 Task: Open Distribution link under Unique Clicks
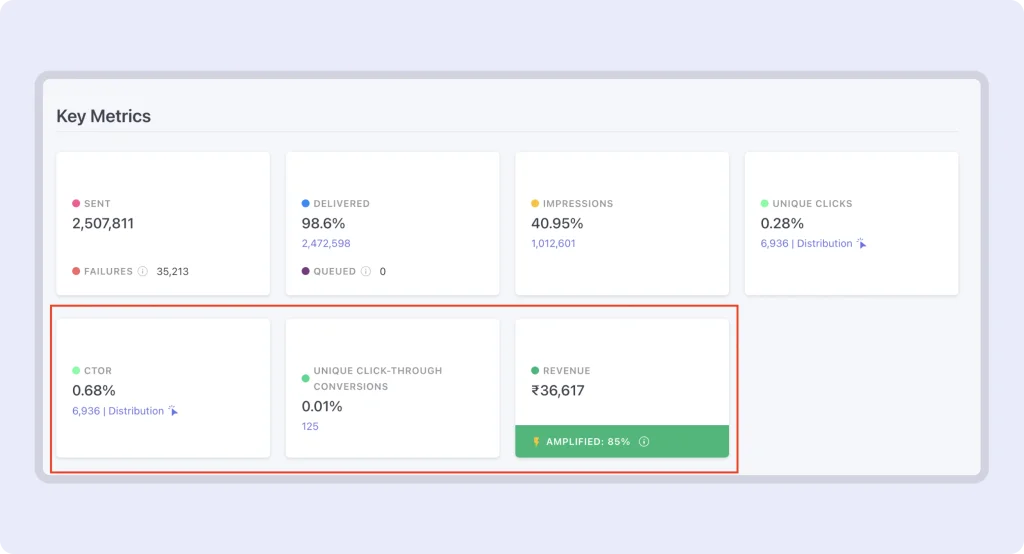coord(825,243)
